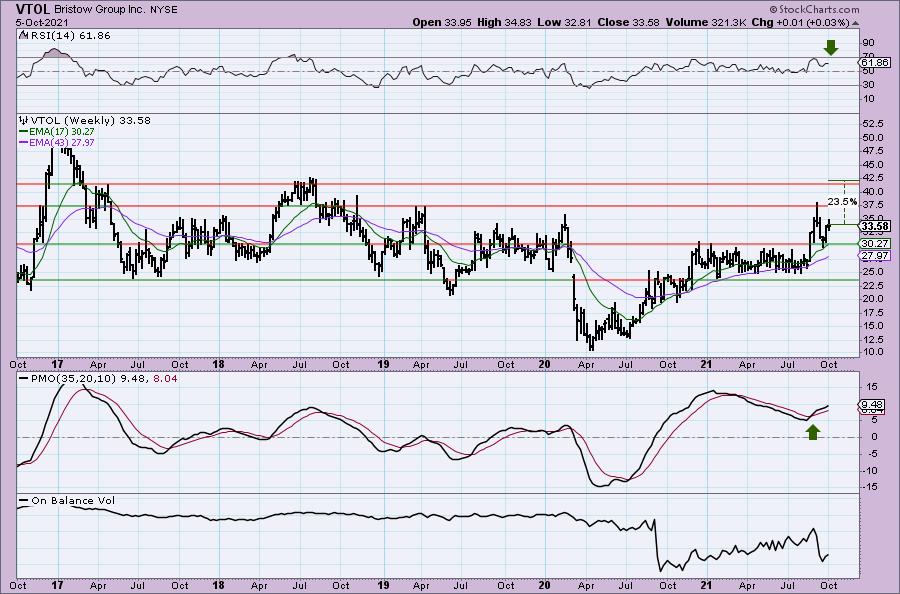Click the green EMA(17) legend line swatch
900x594 pixels.
point(24,131)
